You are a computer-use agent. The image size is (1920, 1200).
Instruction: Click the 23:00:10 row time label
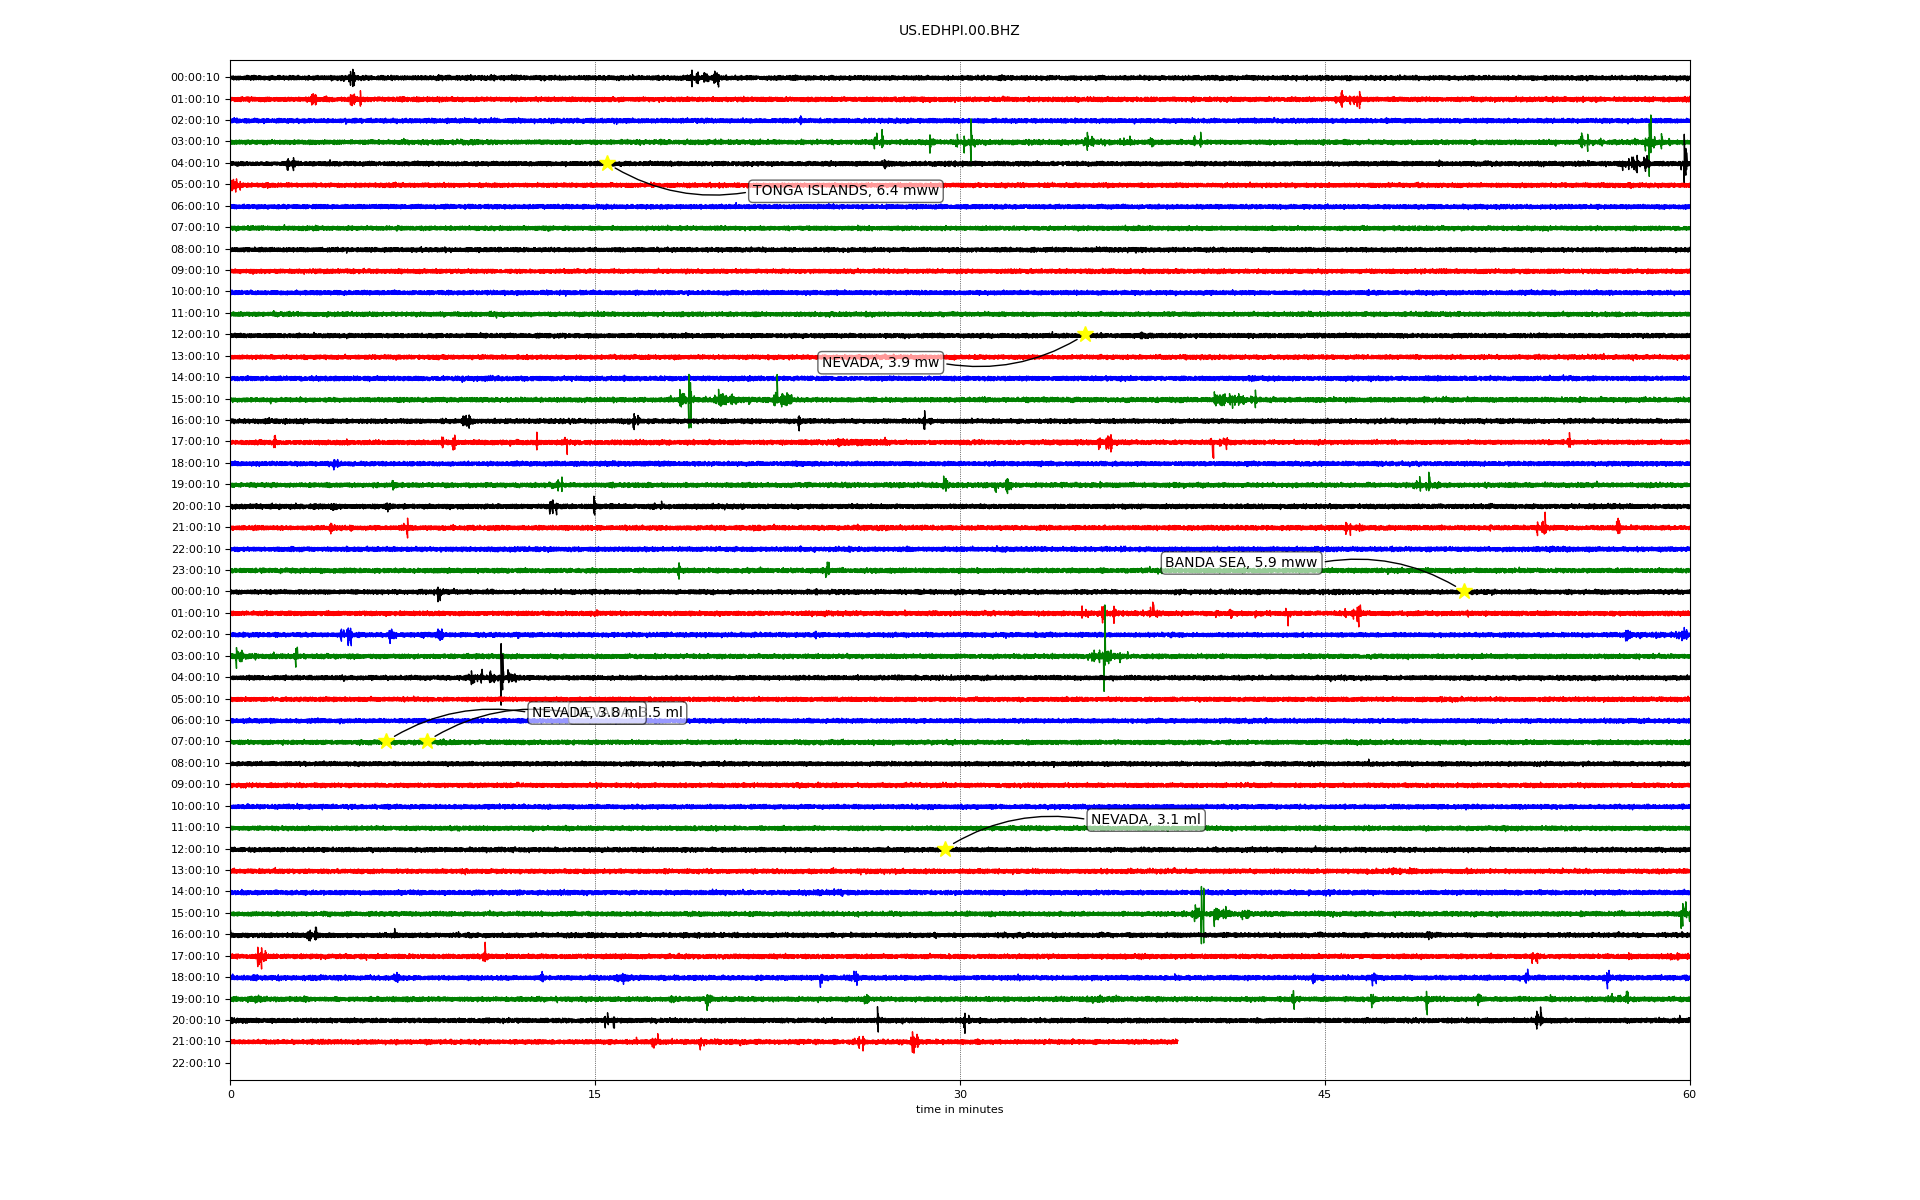(196, 571)
